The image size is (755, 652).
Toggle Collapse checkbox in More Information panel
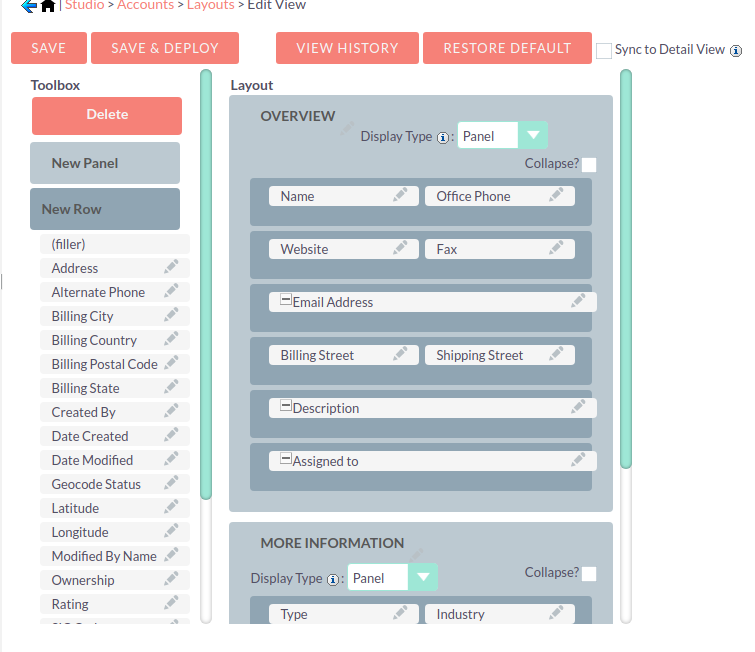(x=589, y=574)
